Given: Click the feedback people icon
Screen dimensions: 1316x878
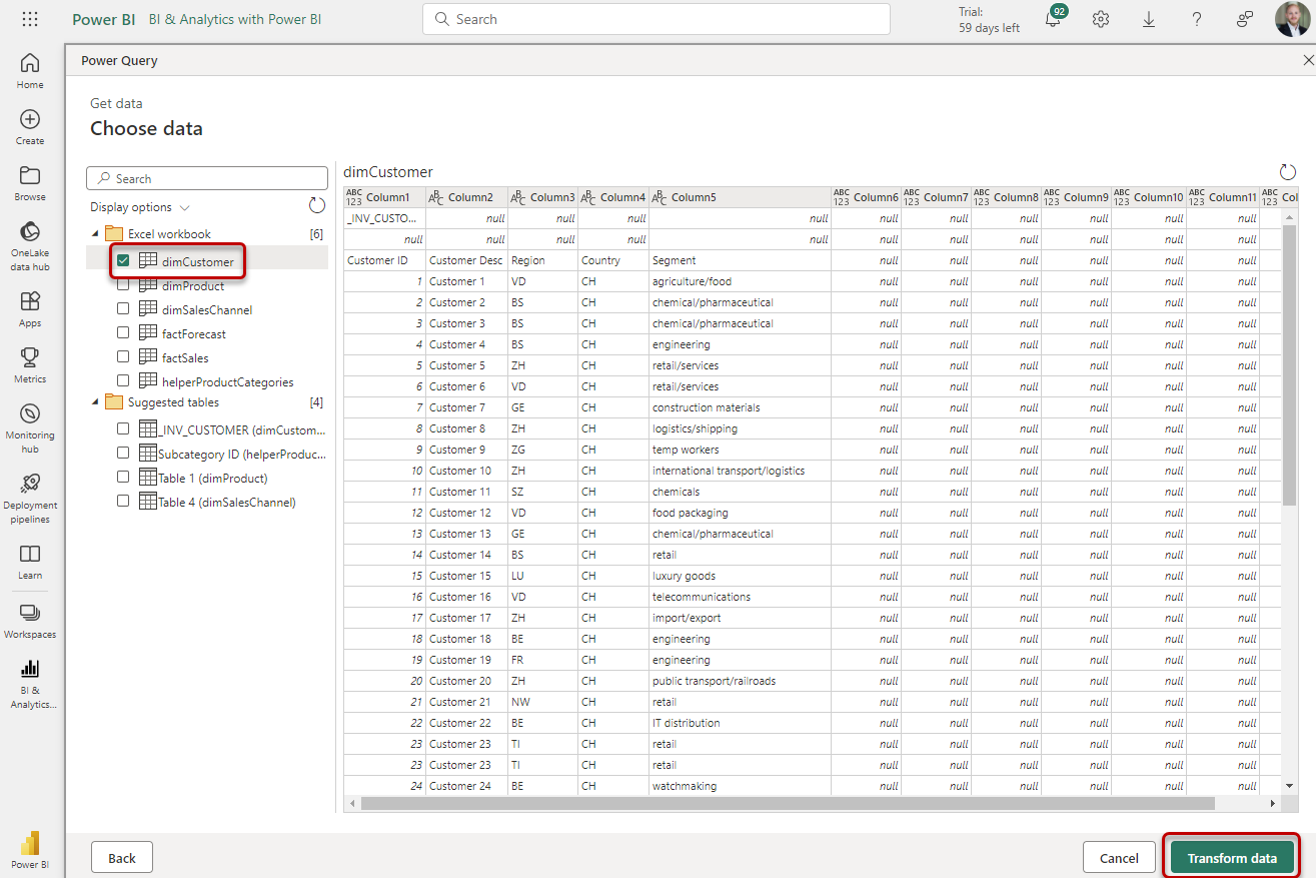Looking at the screenshot, I should (x=1245, y=19).
